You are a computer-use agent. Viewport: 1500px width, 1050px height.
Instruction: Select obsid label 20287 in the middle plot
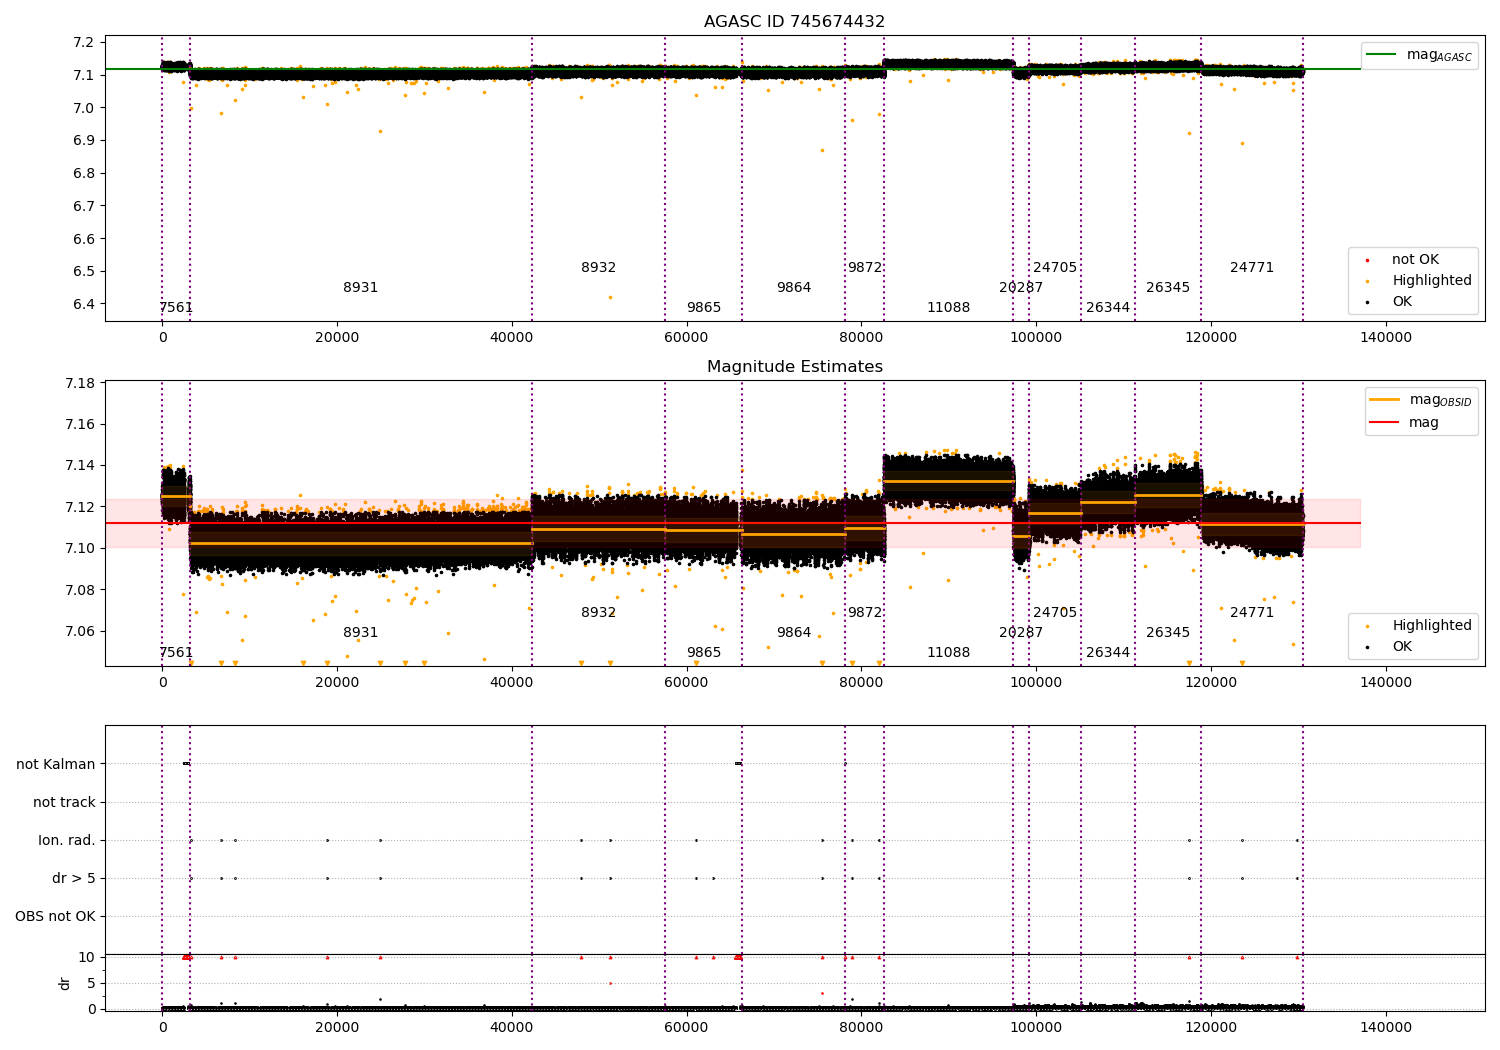[x=1021, y=633]
